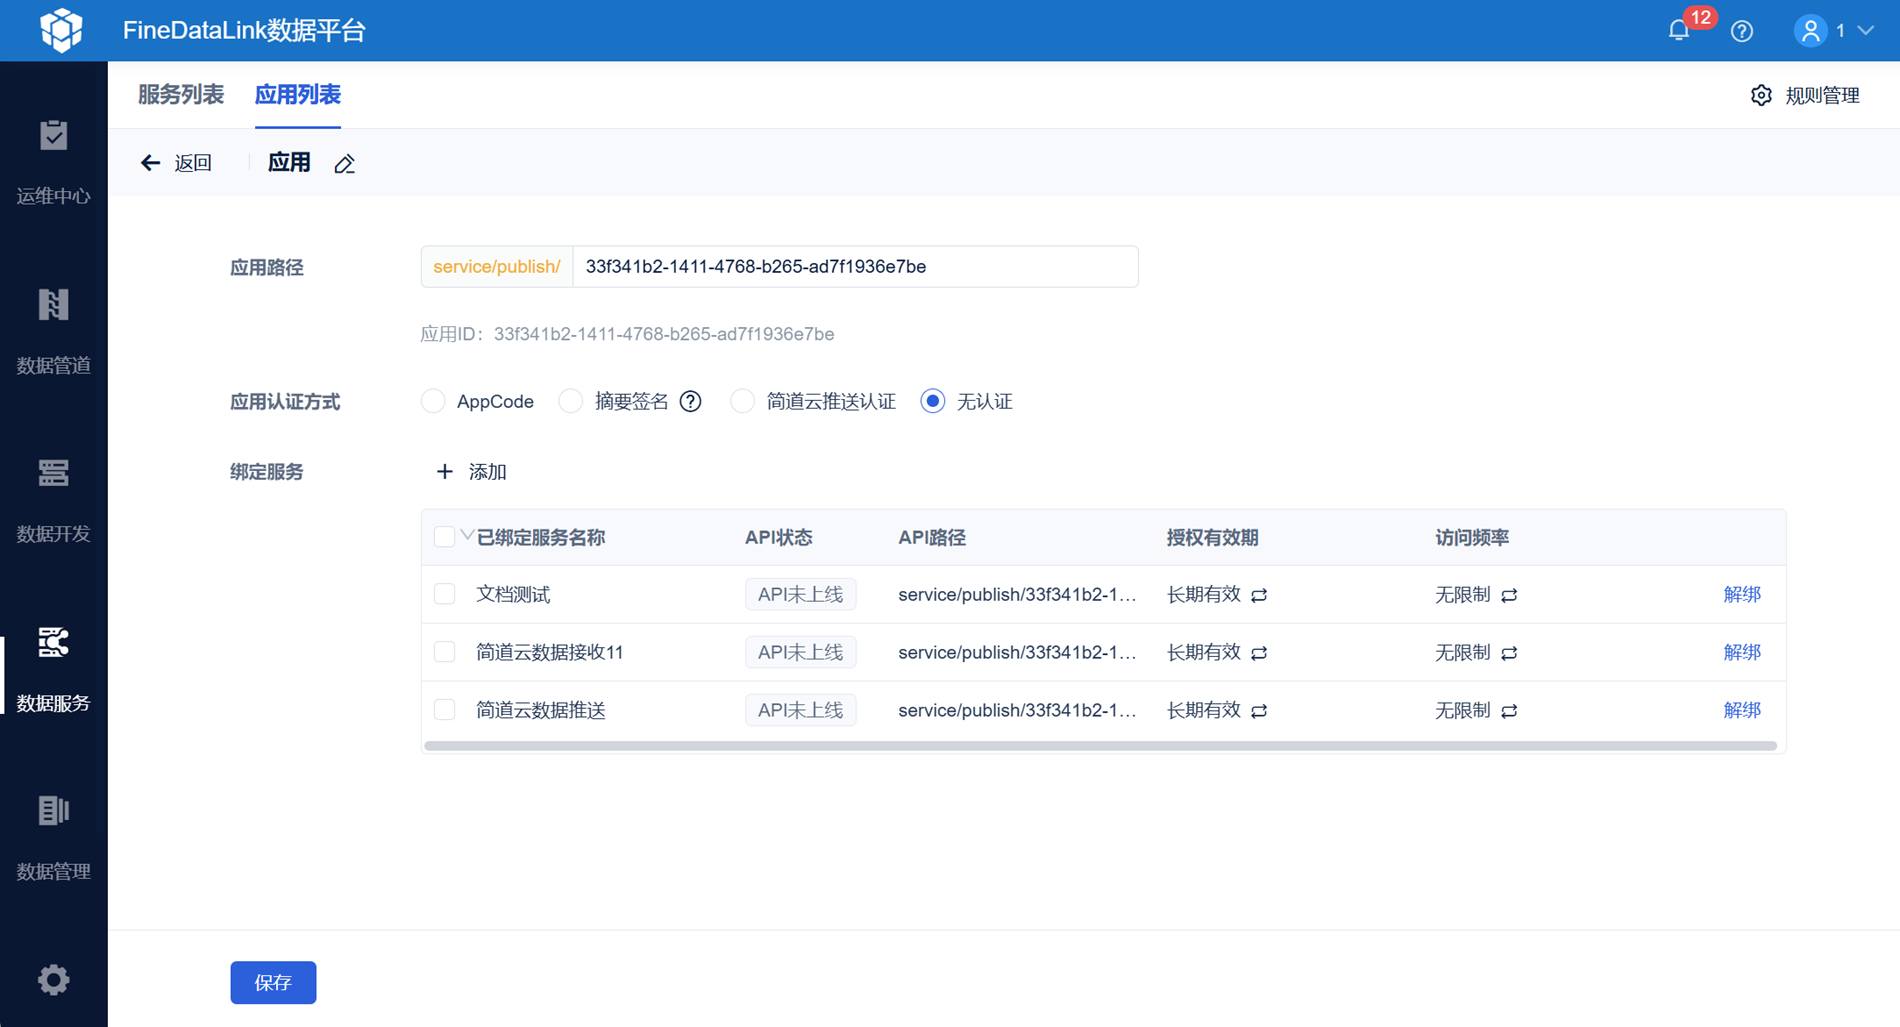The image size is (1900, 1027).
Task: Click the FineDataLink logo icon
Action: point(61,30)
